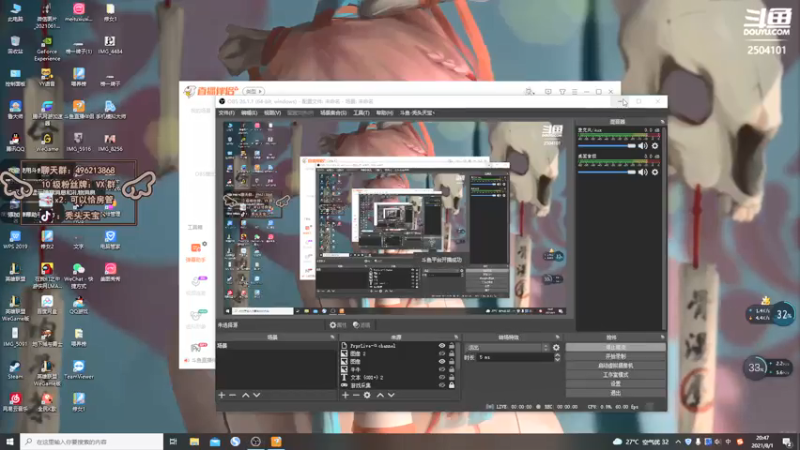800x450 pixels.
Task: Select the orange streaming assistant icon in the sidebar
Action: coord(196,248)
